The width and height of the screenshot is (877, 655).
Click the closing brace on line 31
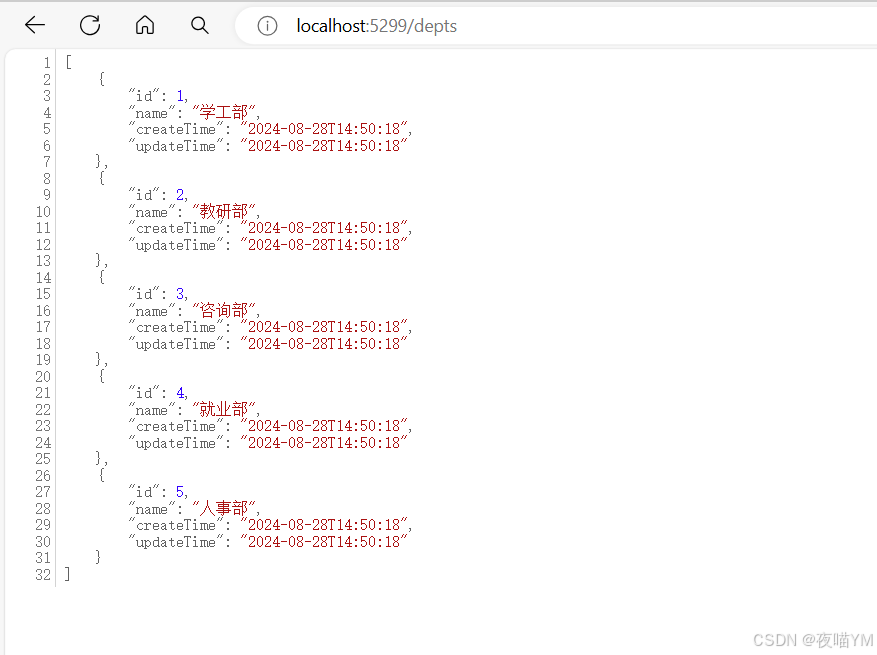(98, 557)
